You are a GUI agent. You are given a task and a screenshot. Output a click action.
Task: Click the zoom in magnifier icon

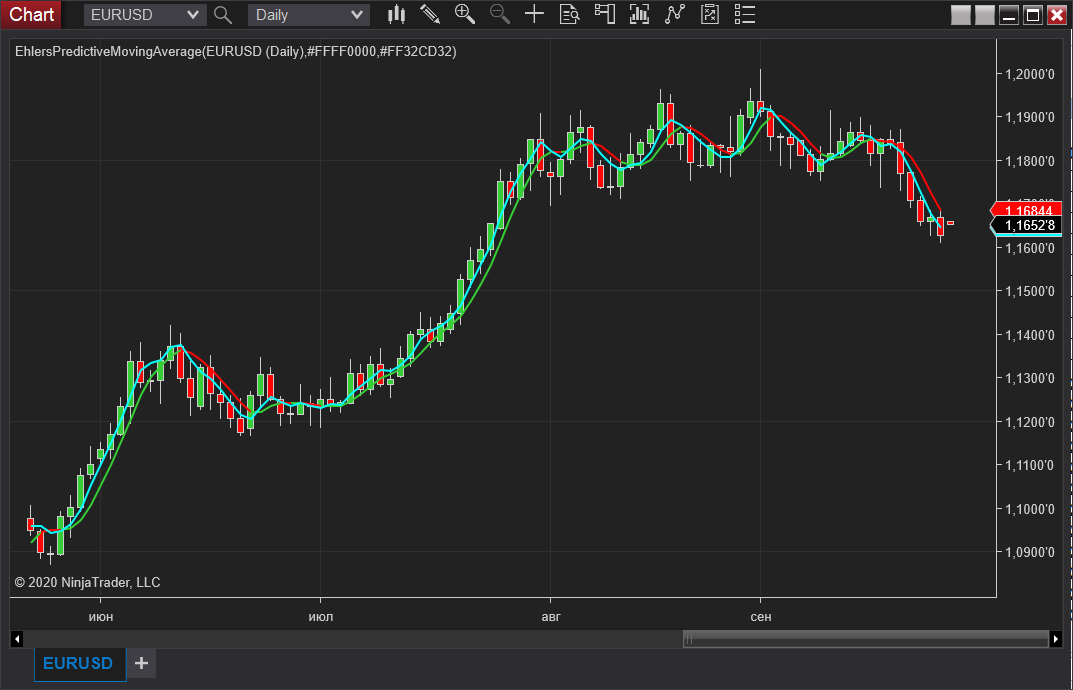462,14
